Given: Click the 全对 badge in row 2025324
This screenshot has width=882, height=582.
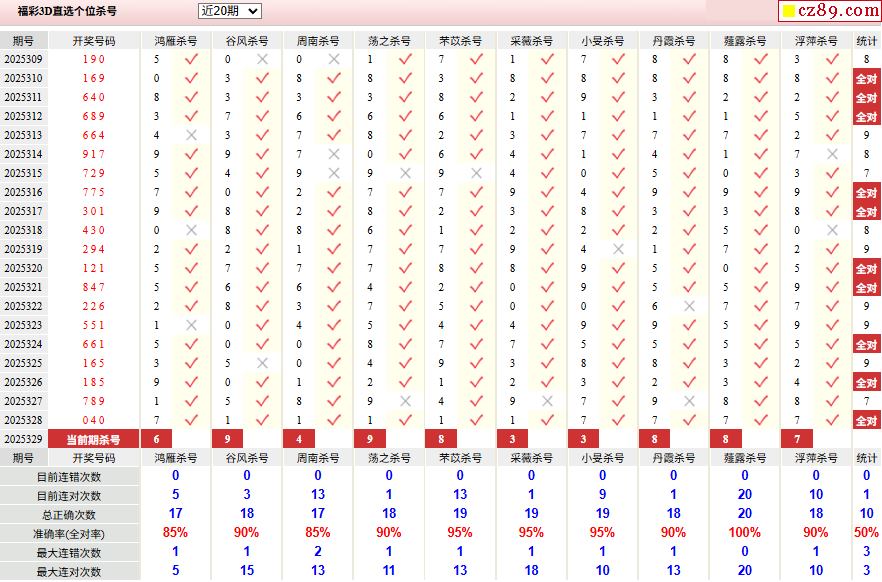Looking at the screenshot, I should point(866,345).
